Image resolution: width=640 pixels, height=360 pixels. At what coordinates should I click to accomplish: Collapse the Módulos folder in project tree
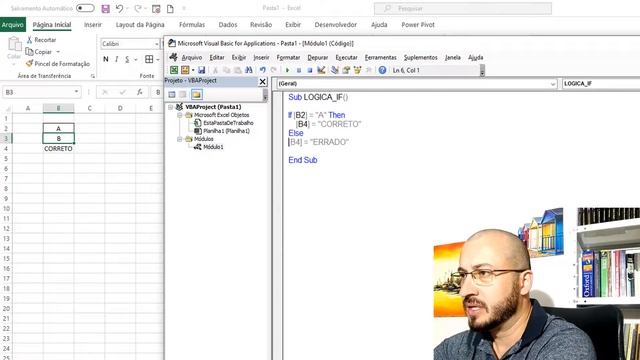(179, 139)
